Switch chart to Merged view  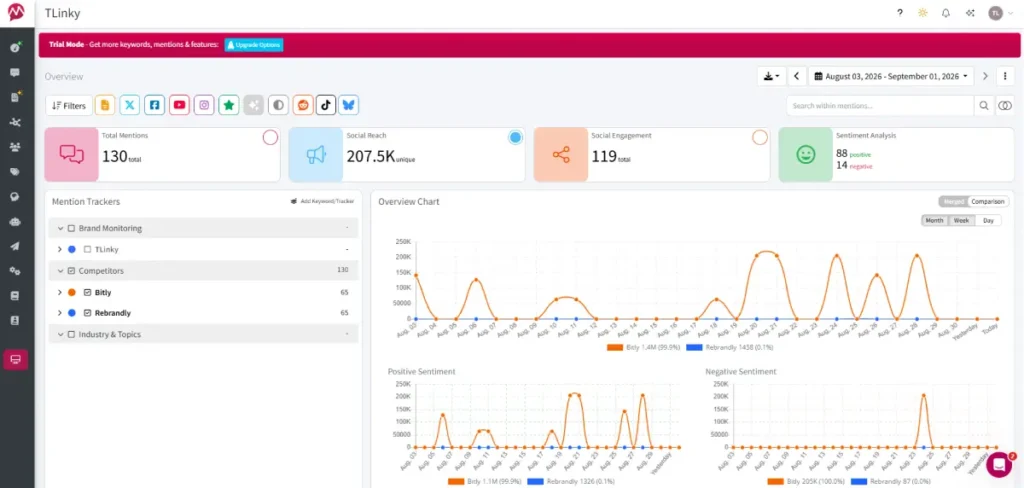click(x=953, y=202)
